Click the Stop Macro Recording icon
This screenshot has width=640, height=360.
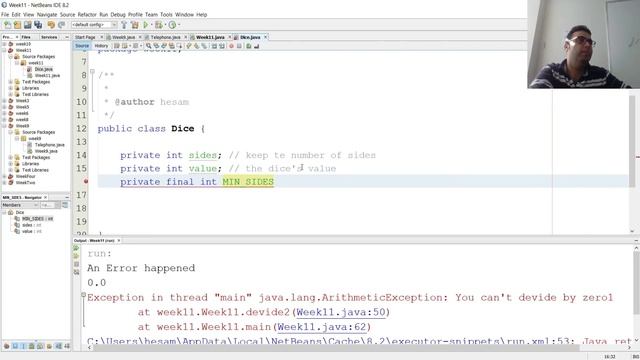point(239,46)
